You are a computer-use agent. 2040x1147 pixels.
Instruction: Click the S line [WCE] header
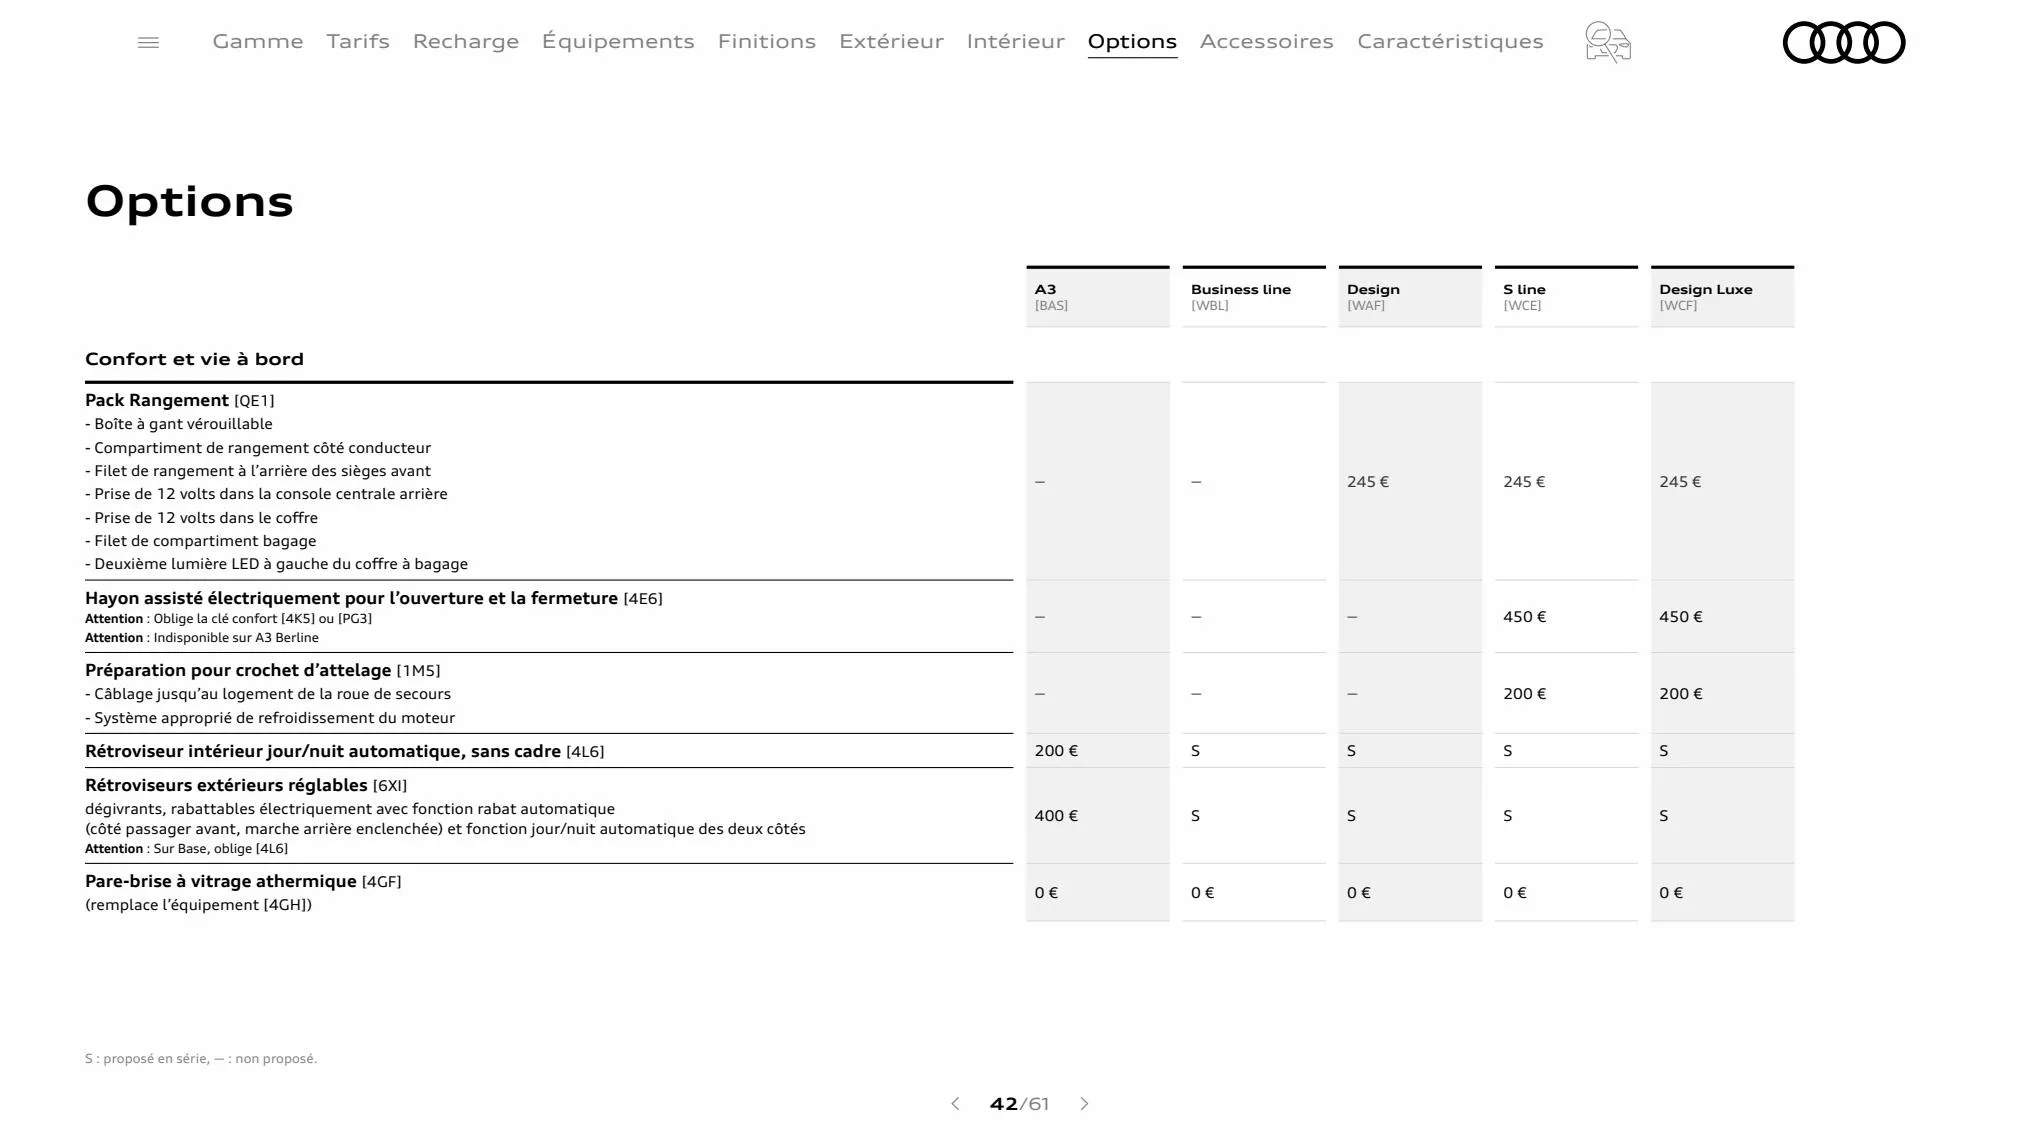(1566, 296)
